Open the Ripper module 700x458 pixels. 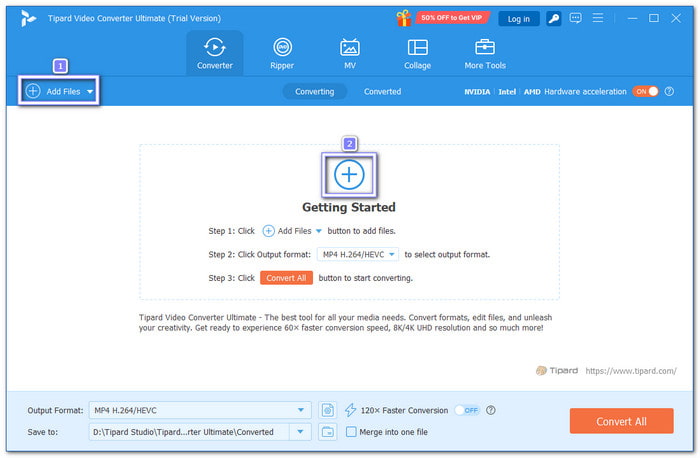(x=283, y=53)
